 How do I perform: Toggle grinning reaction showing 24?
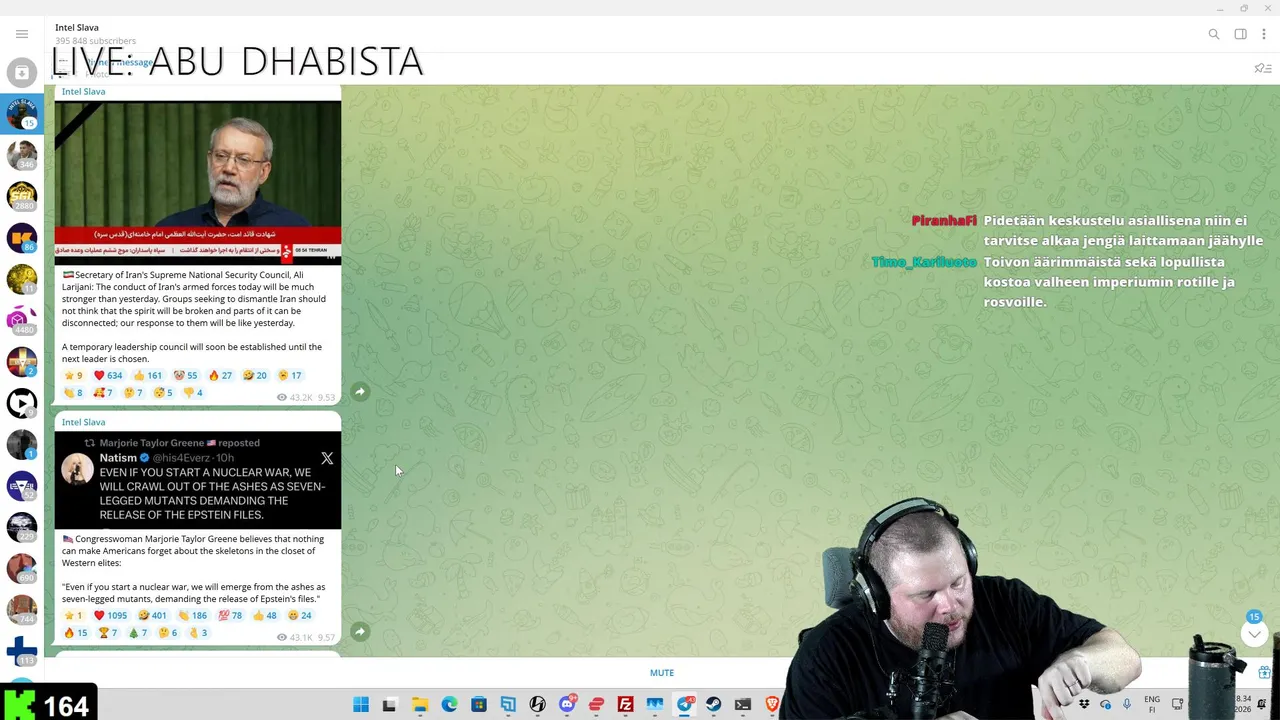click(x=300, y=616)
